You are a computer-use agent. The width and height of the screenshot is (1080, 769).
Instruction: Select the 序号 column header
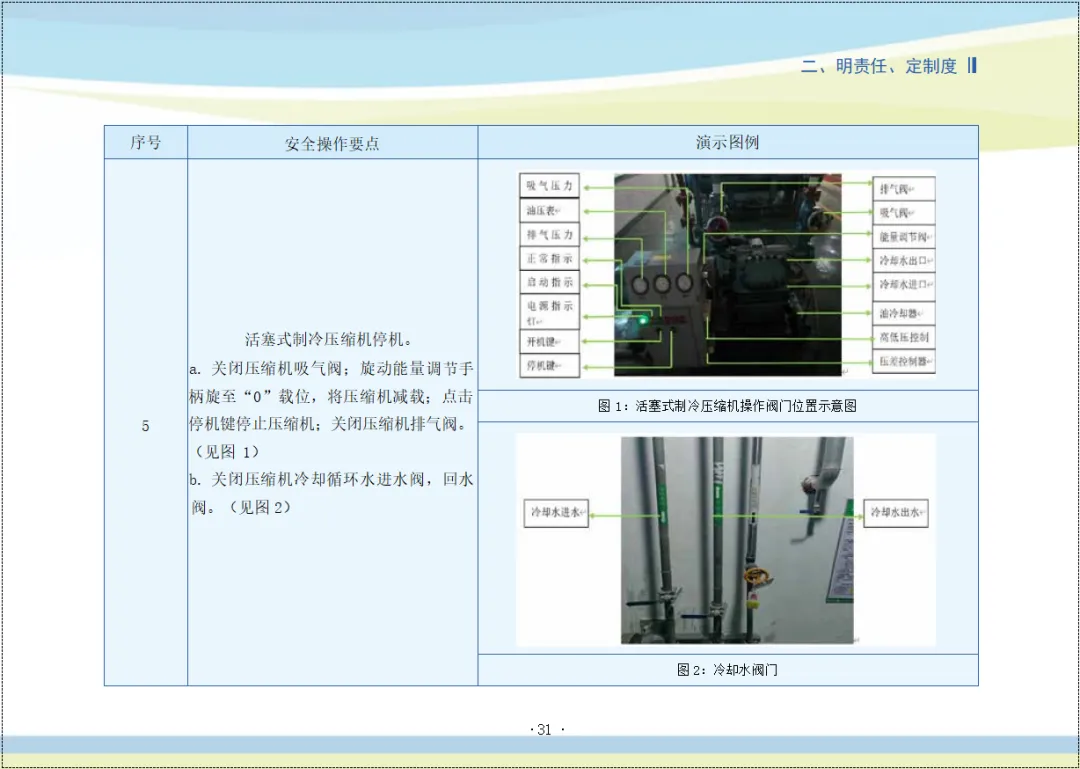click(x=145, y=143)
